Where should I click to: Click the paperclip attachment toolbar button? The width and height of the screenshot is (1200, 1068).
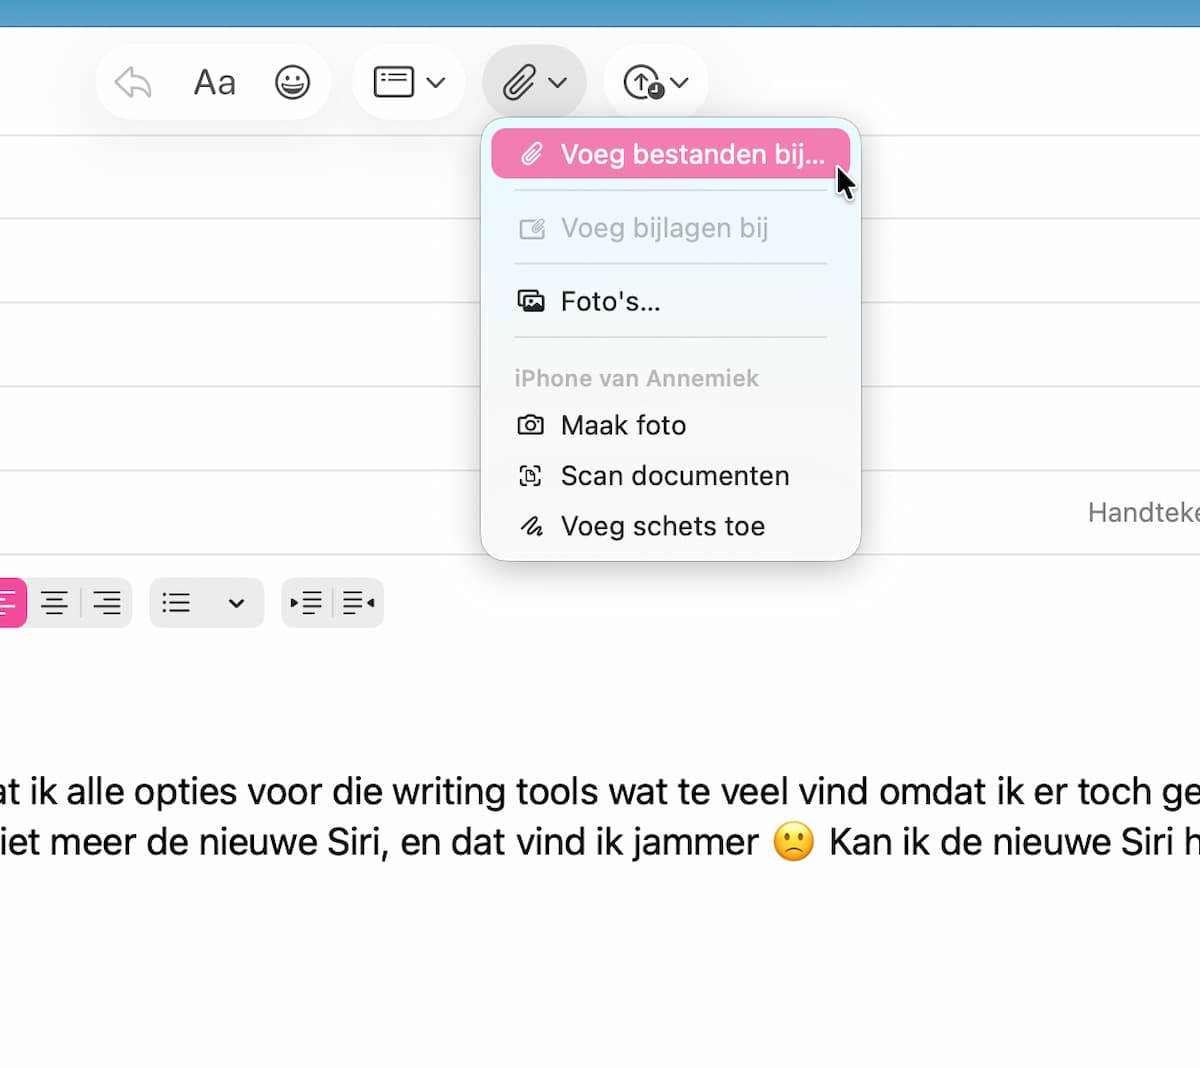click(x=521, y=82)
